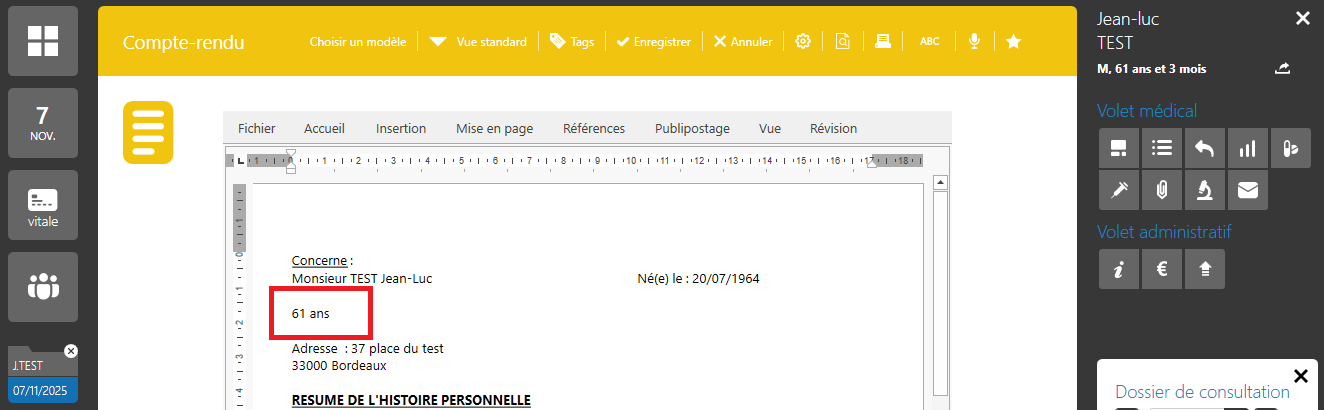Open the euro billing icon
1324x410 pixels.
click(1162, 269)
